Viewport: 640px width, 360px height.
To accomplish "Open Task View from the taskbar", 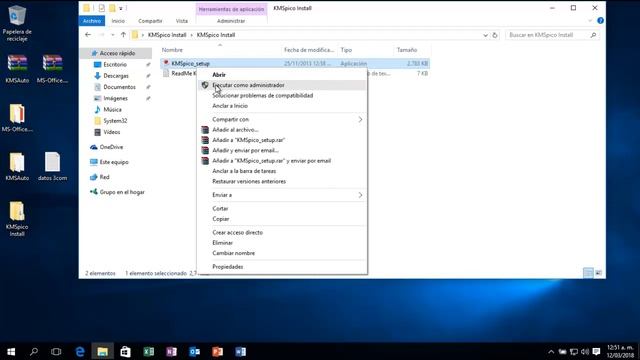I will (56, 351).
